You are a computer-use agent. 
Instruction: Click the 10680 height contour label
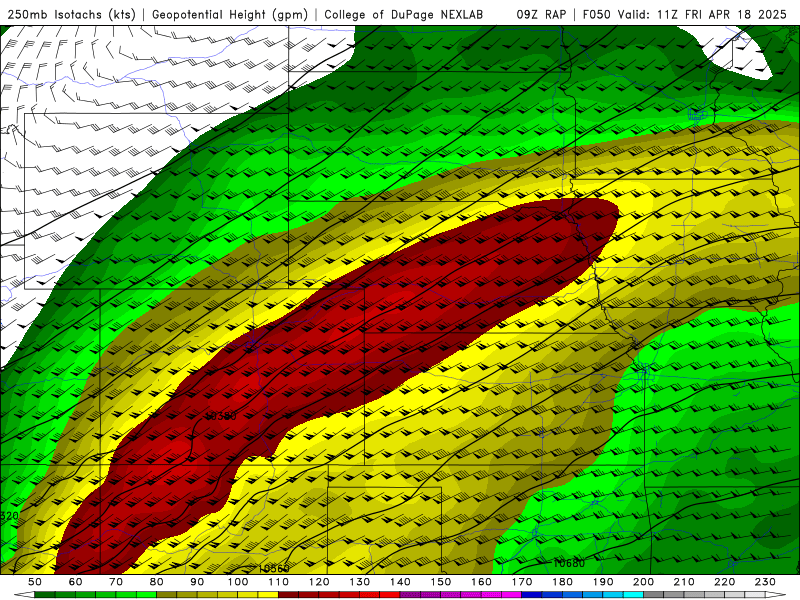tap(569, 563)
